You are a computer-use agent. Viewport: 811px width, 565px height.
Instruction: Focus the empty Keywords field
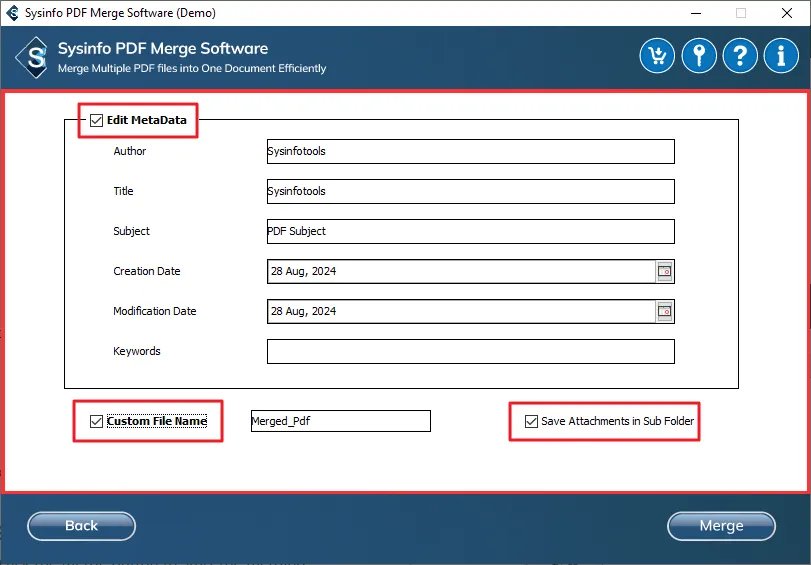(x=471, y=351)
